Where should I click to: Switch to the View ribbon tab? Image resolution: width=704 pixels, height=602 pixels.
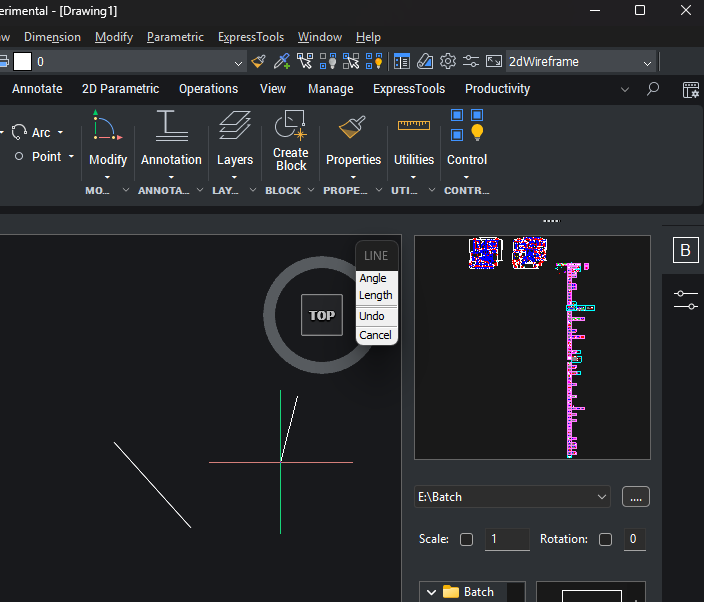point(273,89)
